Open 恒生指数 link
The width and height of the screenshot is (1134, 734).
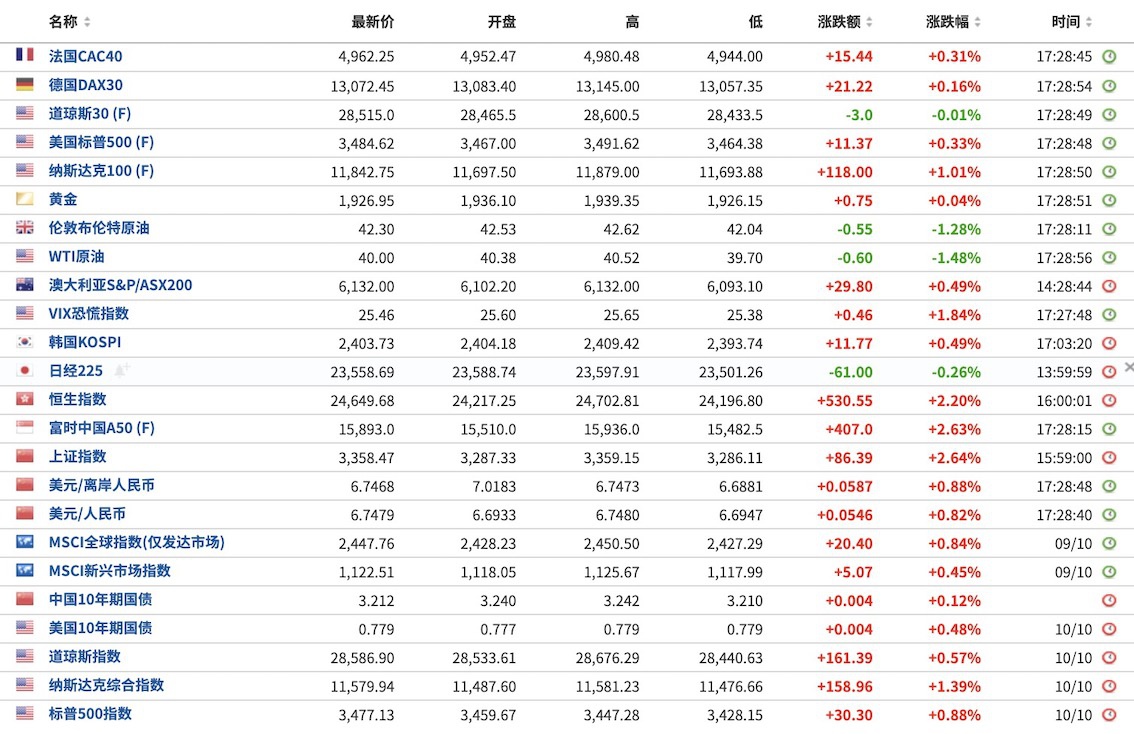[77, 399]
